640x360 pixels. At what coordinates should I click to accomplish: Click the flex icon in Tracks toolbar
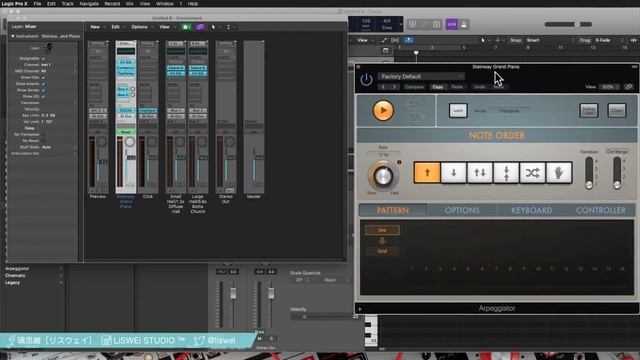click(395, 40)
